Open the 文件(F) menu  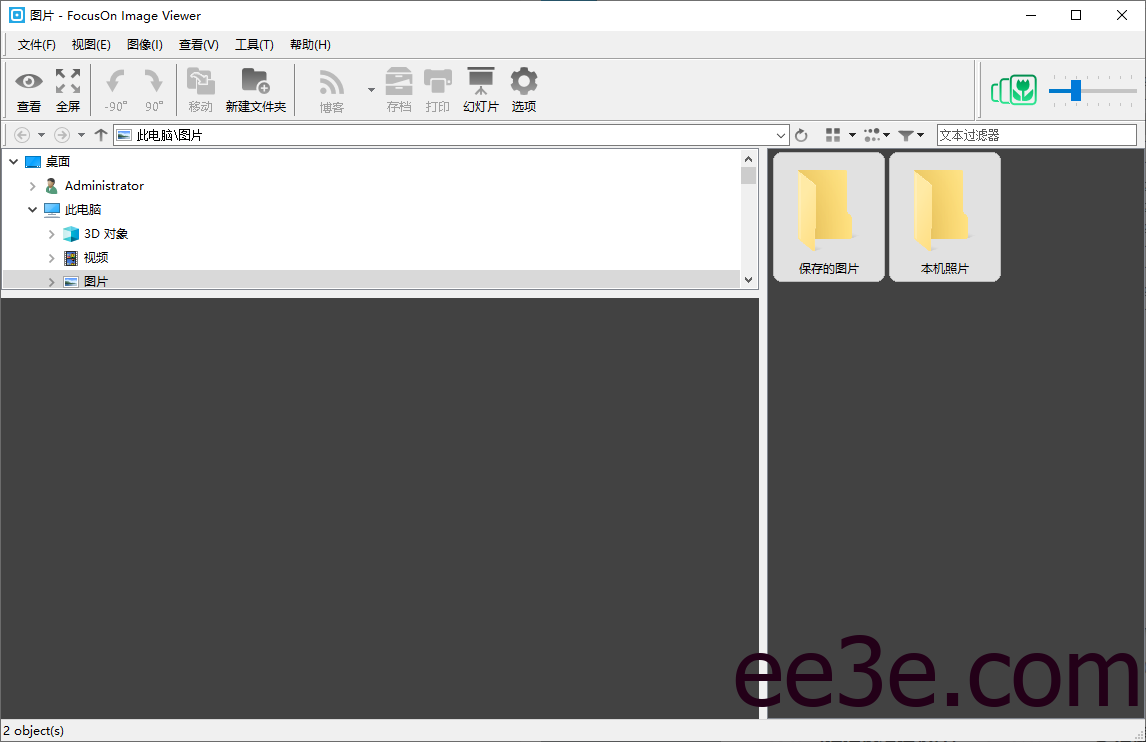[37, 44]
